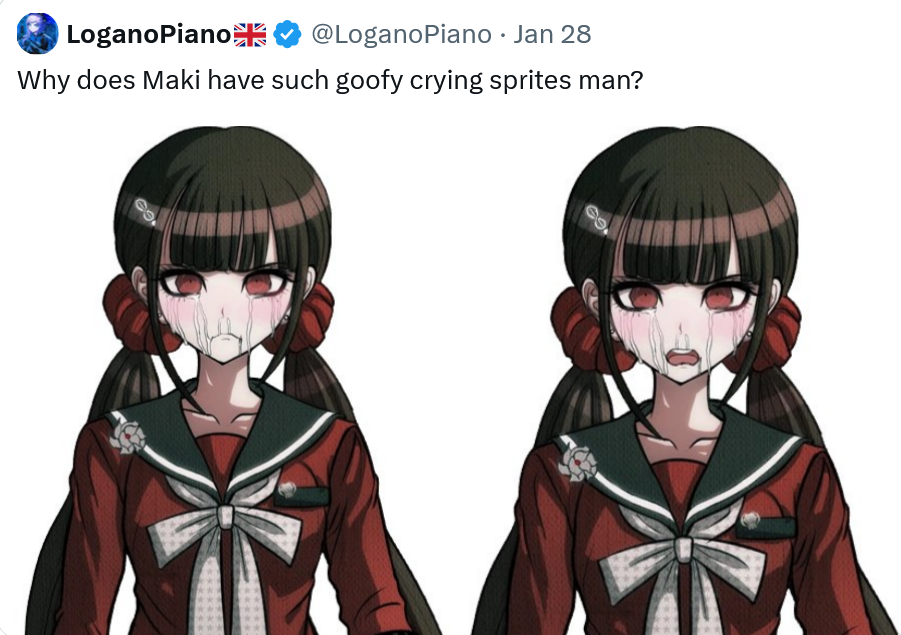901x635 pixels.
Task: Click the hair clip on left sprite
Action: (145, 210)
